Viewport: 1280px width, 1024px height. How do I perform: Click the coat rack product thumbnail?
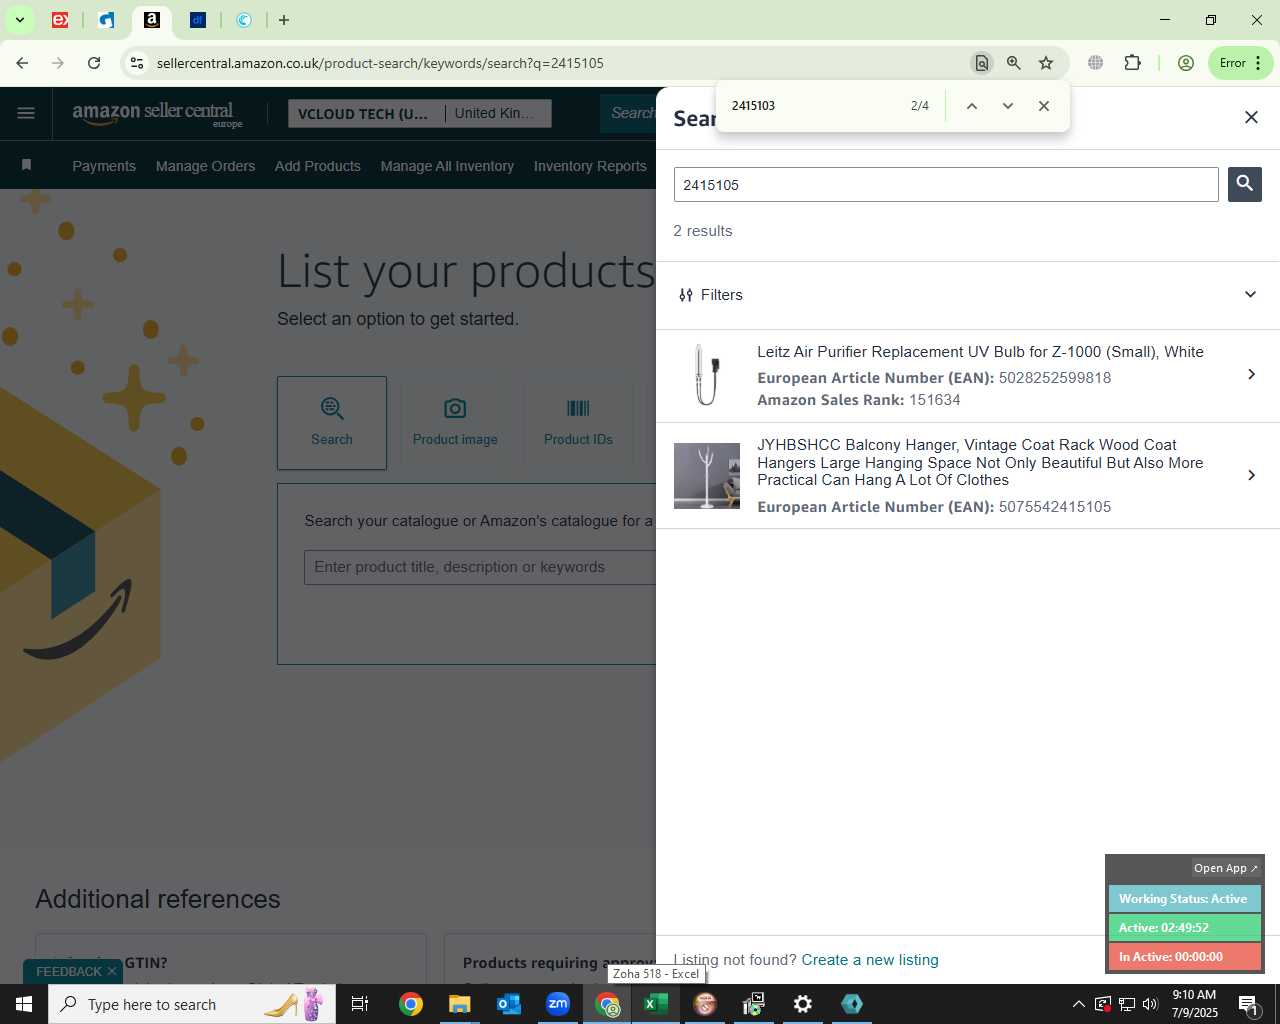coord(707,476)
